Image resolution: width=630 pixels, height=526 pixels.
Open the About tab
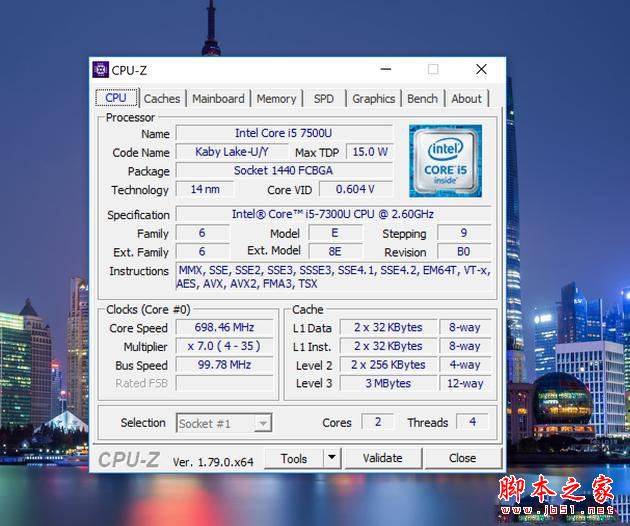(x=466, y=98)
